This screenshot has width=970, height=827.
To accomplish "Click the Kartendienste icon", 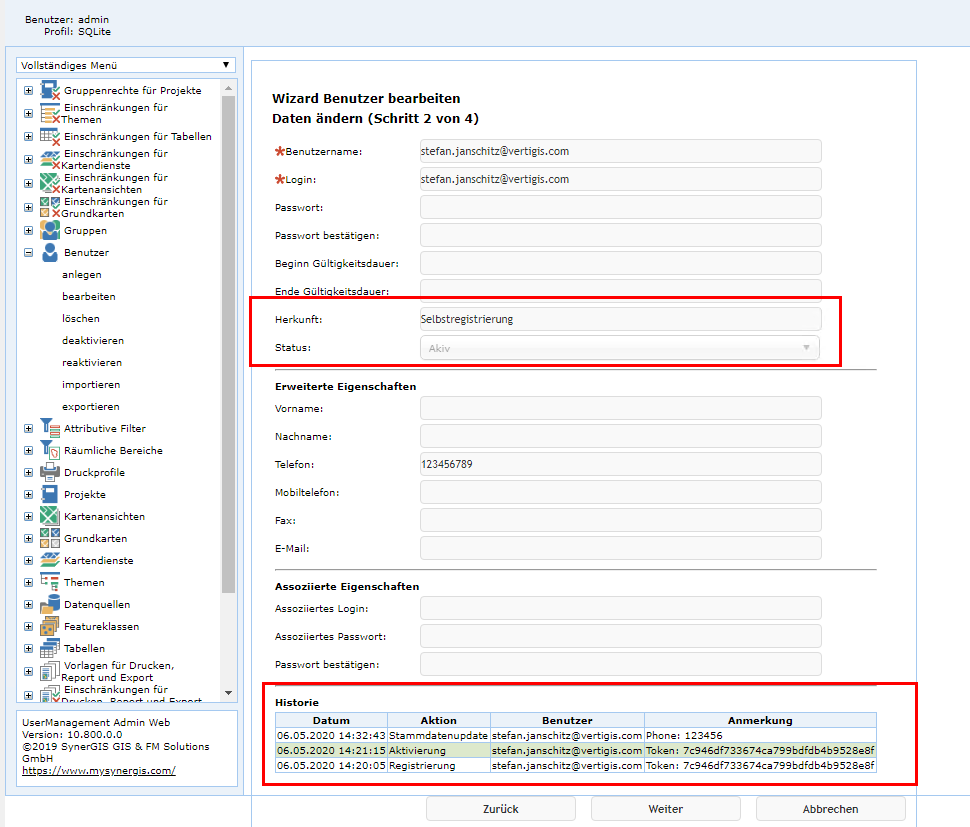I will click(x=50, y=560).
